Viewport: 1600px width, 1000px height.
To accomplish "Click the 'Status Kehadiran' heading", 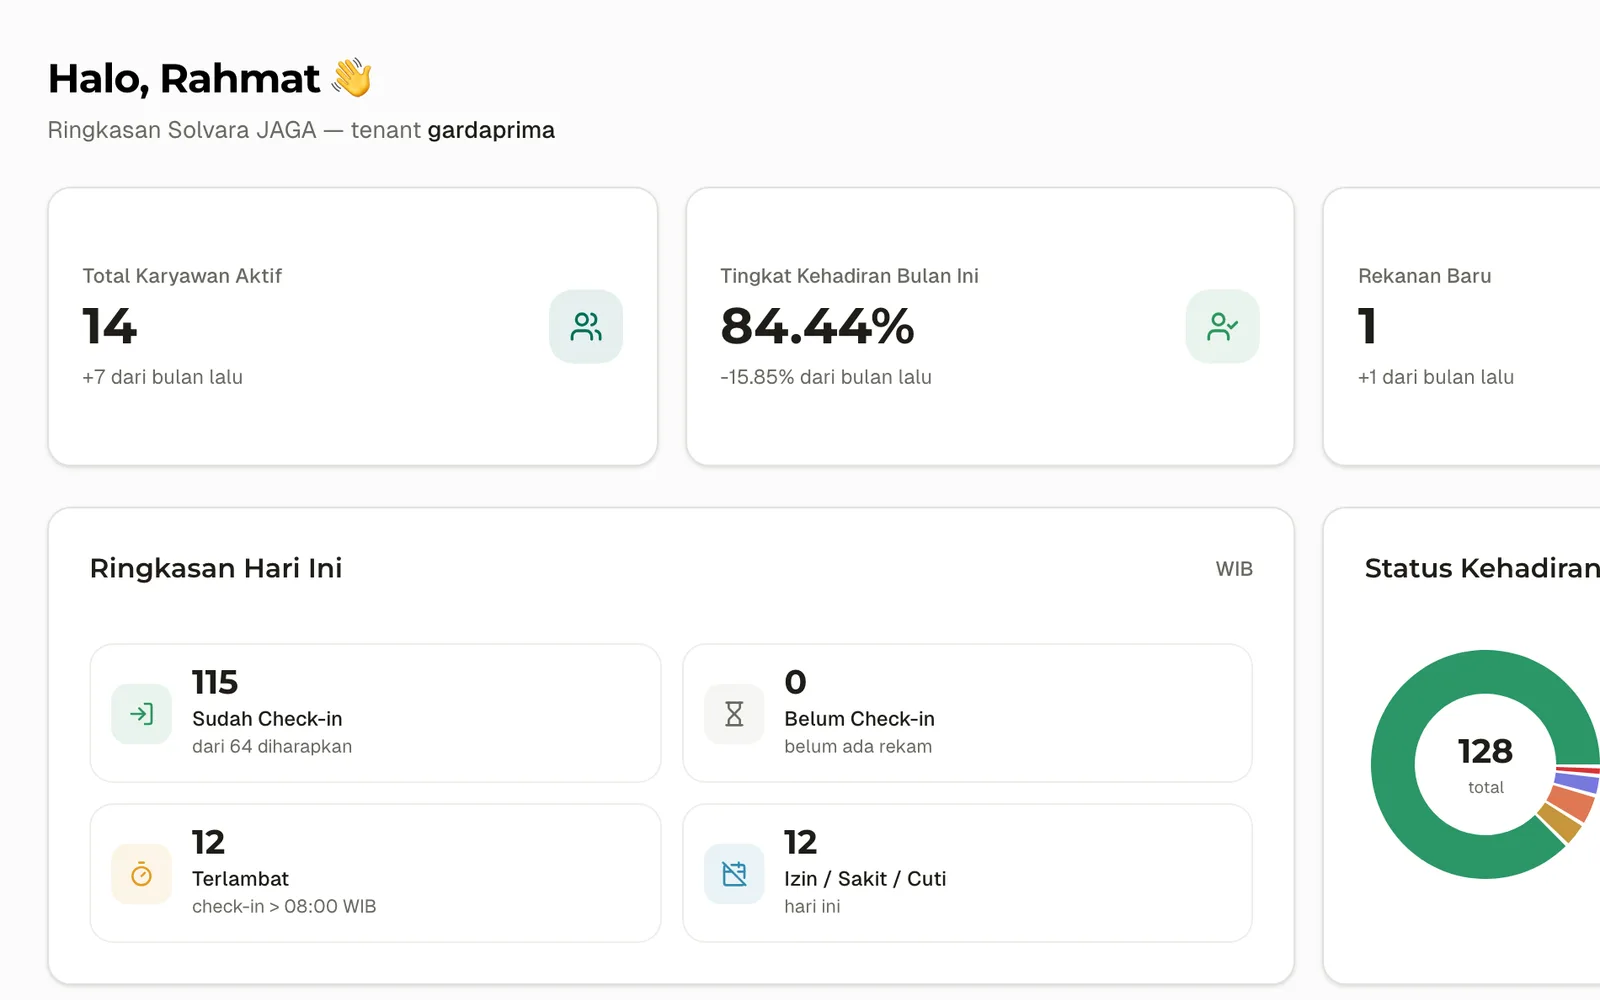I will [x=1482, y=568].
